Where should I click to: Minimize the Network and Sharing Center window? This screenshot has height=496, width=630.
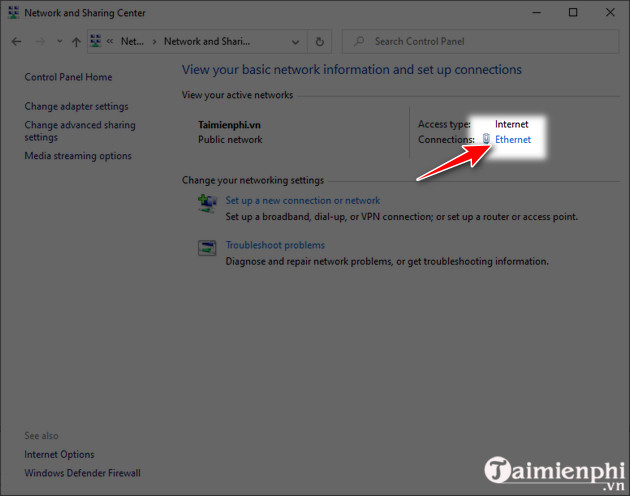(536, 12)
